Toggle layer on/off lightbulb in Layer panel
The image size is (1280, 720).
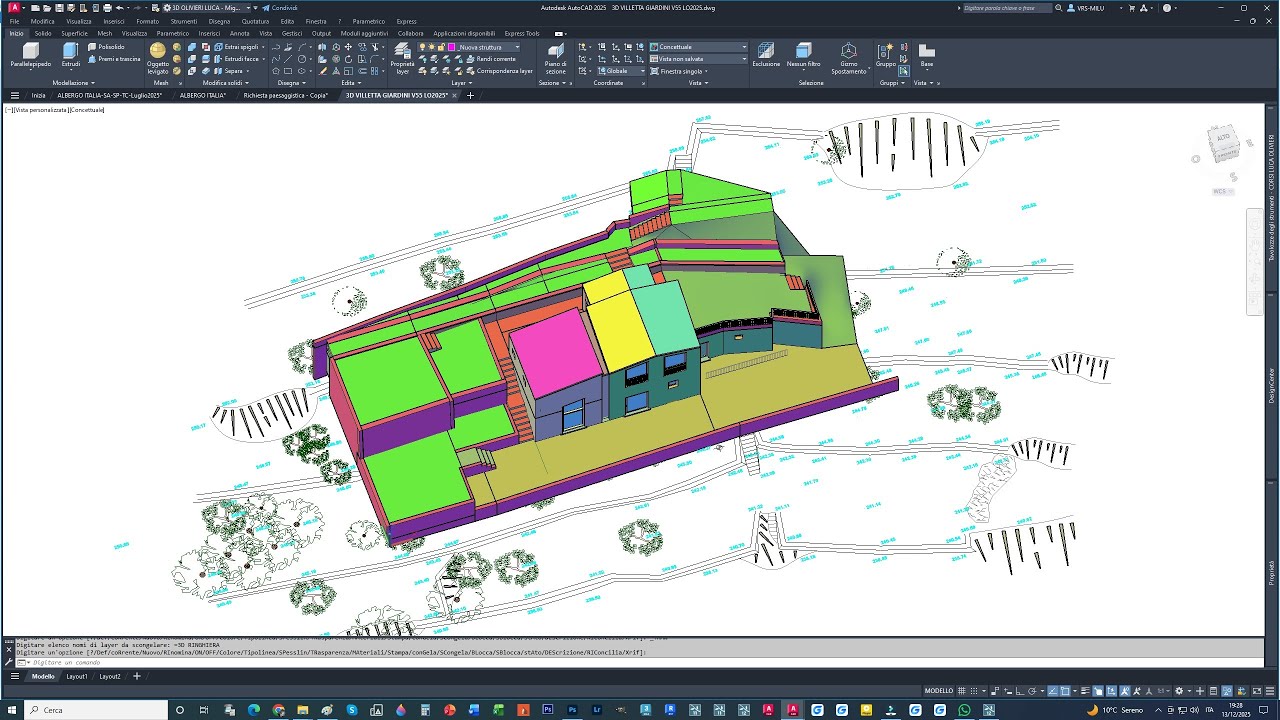tap(422, 47)
